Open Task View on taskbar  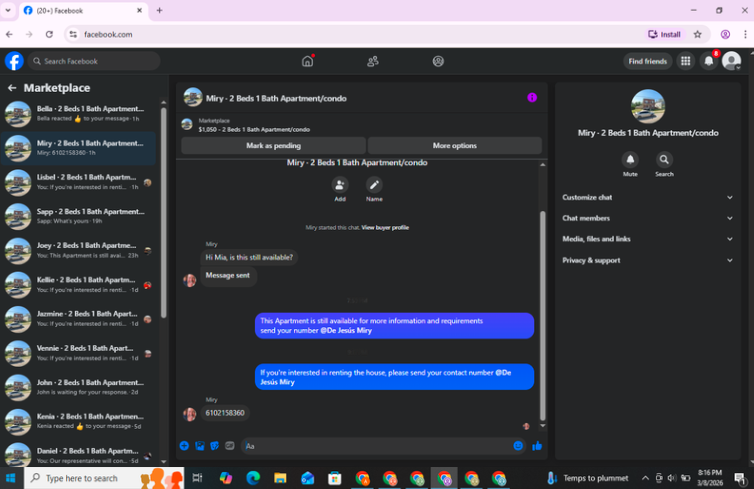pos(197,478)
